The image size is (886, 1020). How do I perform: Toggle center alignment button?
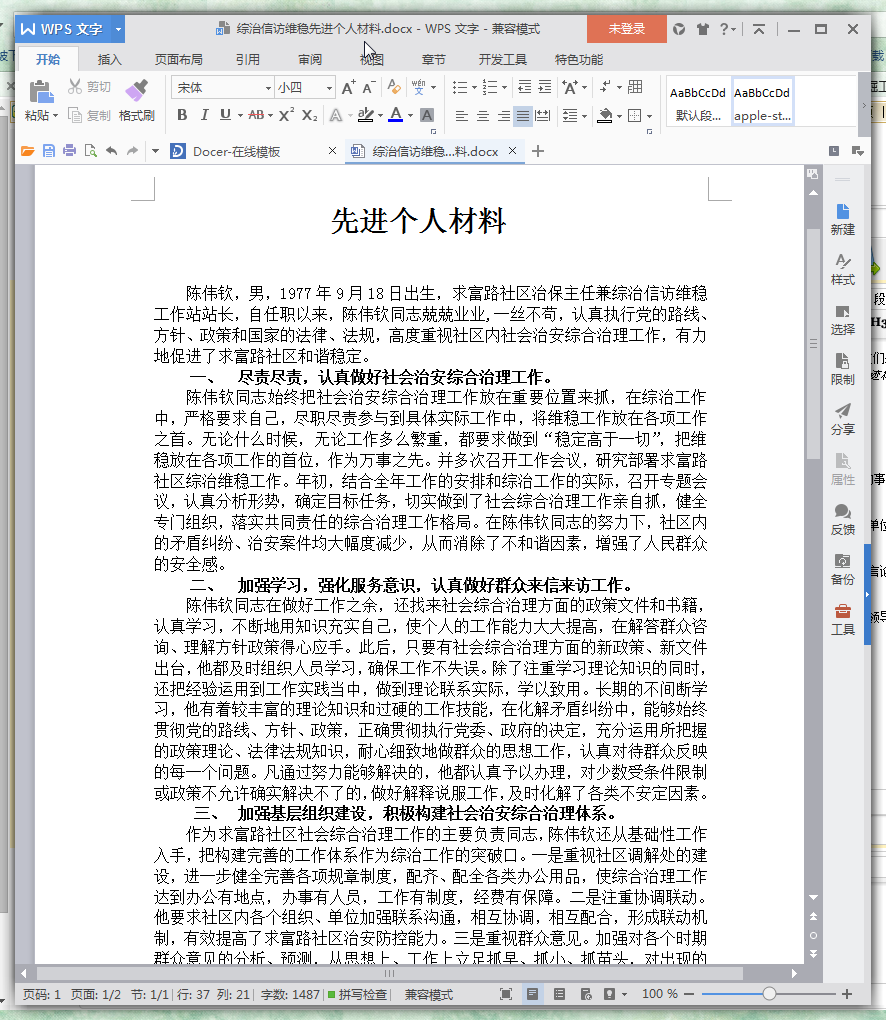point(483,116)
